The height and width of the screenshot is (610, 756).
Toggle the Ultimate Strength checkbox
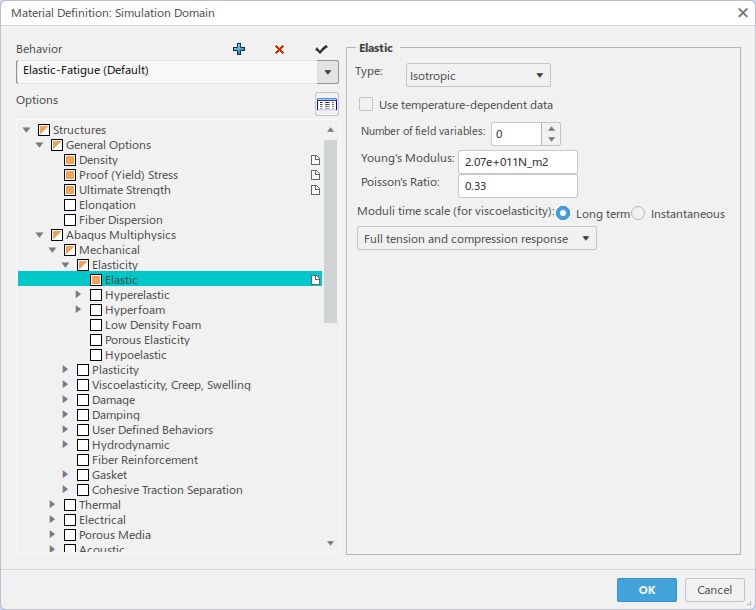coord(70,190)
